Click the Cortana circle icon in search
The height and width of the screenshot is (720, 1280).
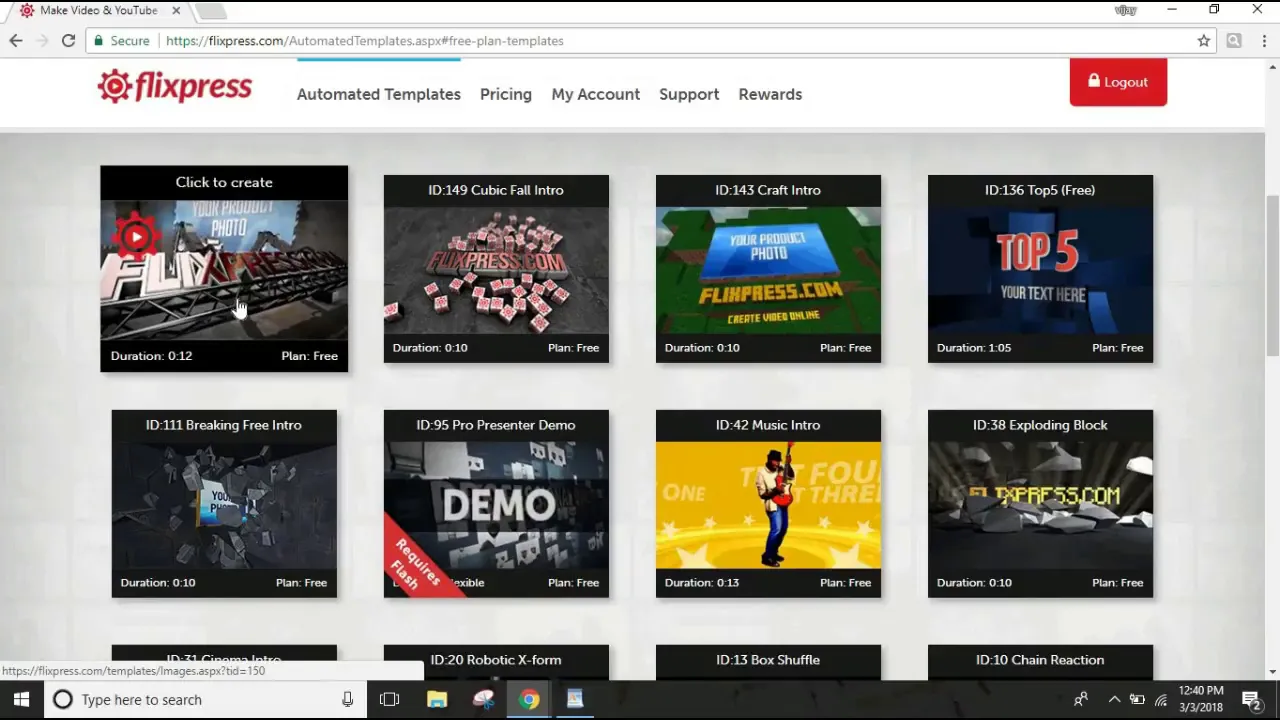[x=63, y=700]
